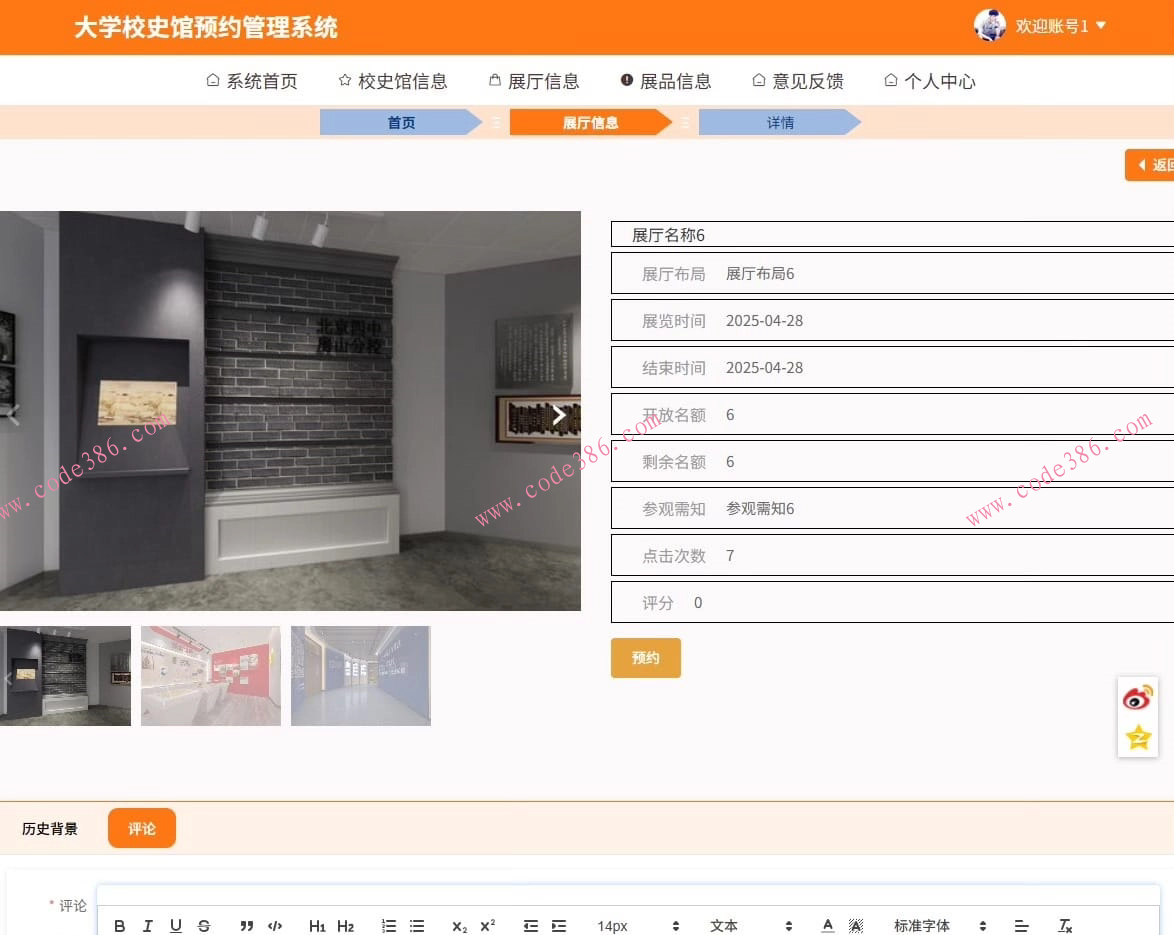The width and height of the screenshot is (1174, 935).
Task: Select the red exhibition hall thumbnail
Action: coord(210,675)
